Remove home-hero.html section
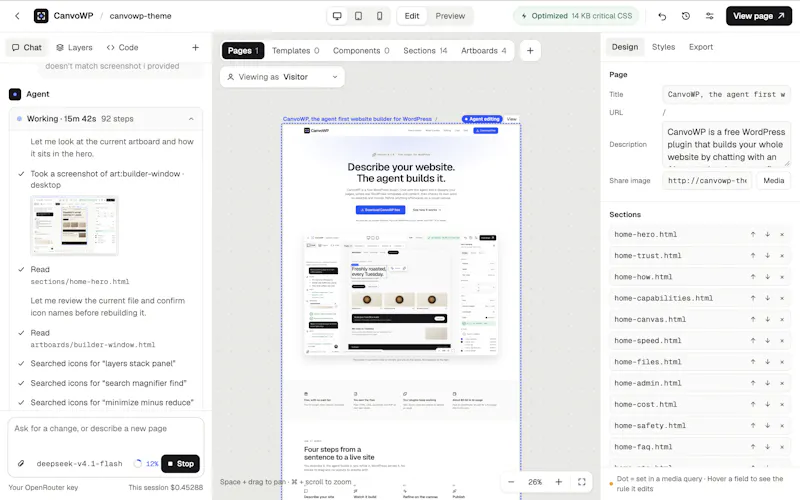The image size is (800, 500). [782, 234]
